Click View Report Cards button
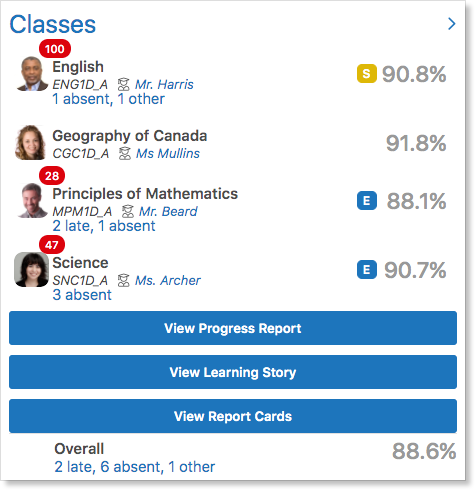476x491 pixels. 233,416
